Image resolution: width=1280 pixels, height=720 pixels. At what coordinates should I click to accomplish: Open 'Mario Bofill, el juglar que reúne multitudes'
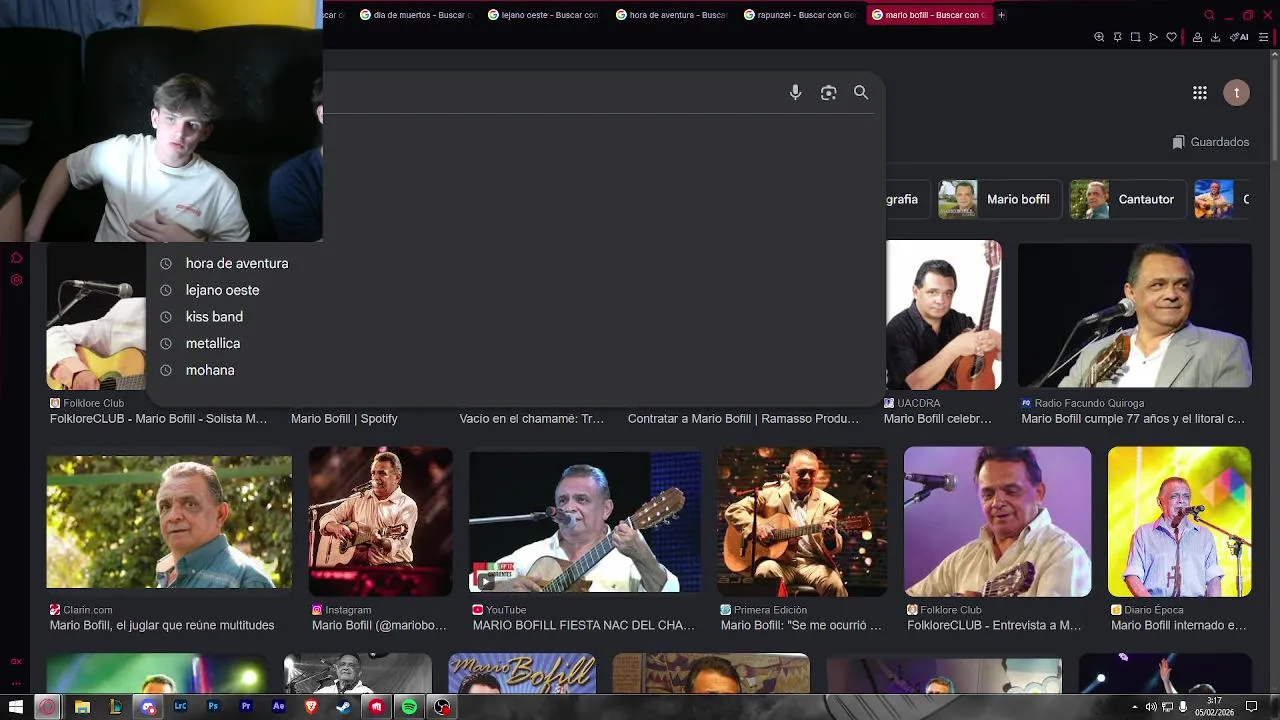[162, 625]
